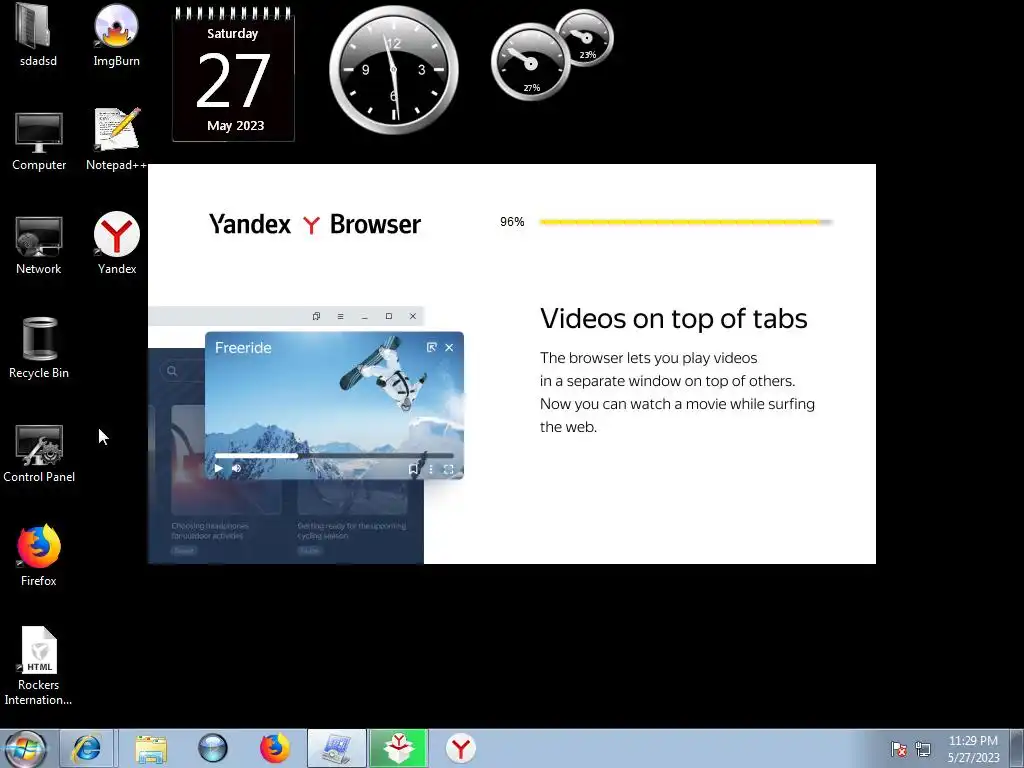This screenshot has height=768, width=1024.
Task: Mute the Freeride video volume icon
Action: (236, 468)
